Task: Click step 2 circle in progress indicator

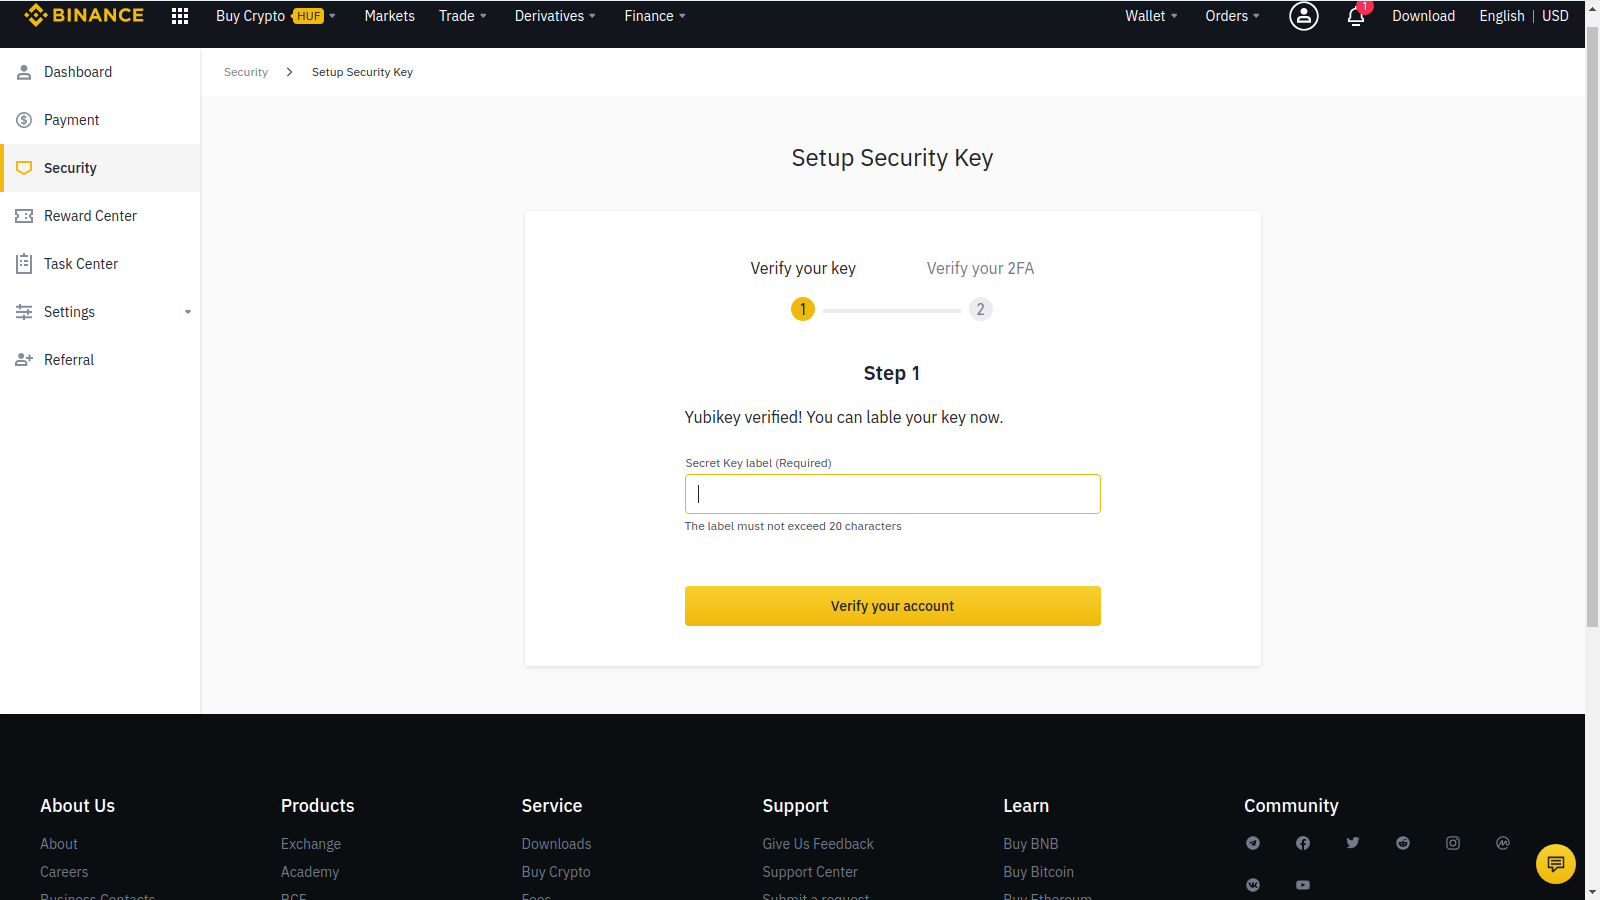Action: pyautogui.click(x=980, y=309)
